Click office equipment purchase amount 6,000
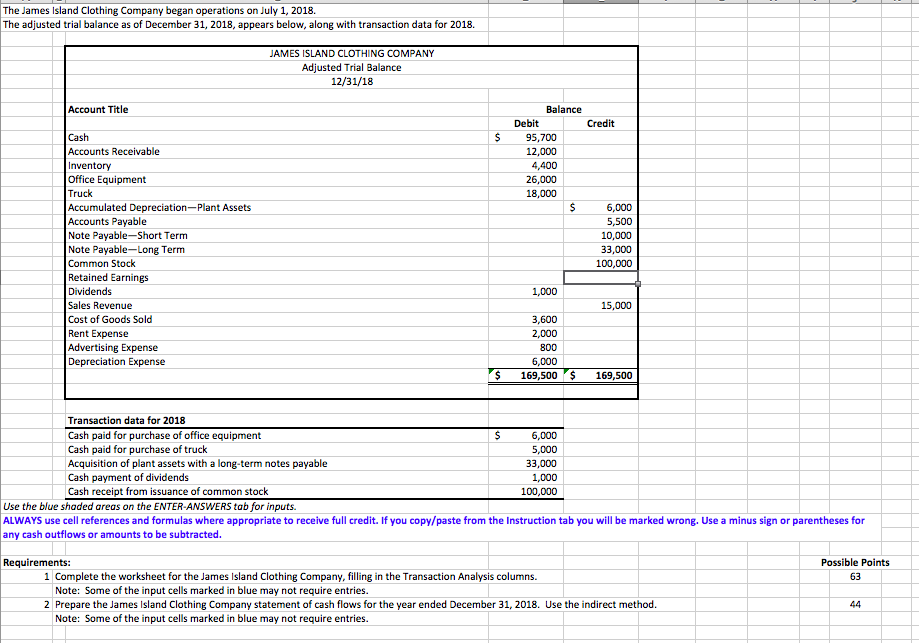 (544, 436)
